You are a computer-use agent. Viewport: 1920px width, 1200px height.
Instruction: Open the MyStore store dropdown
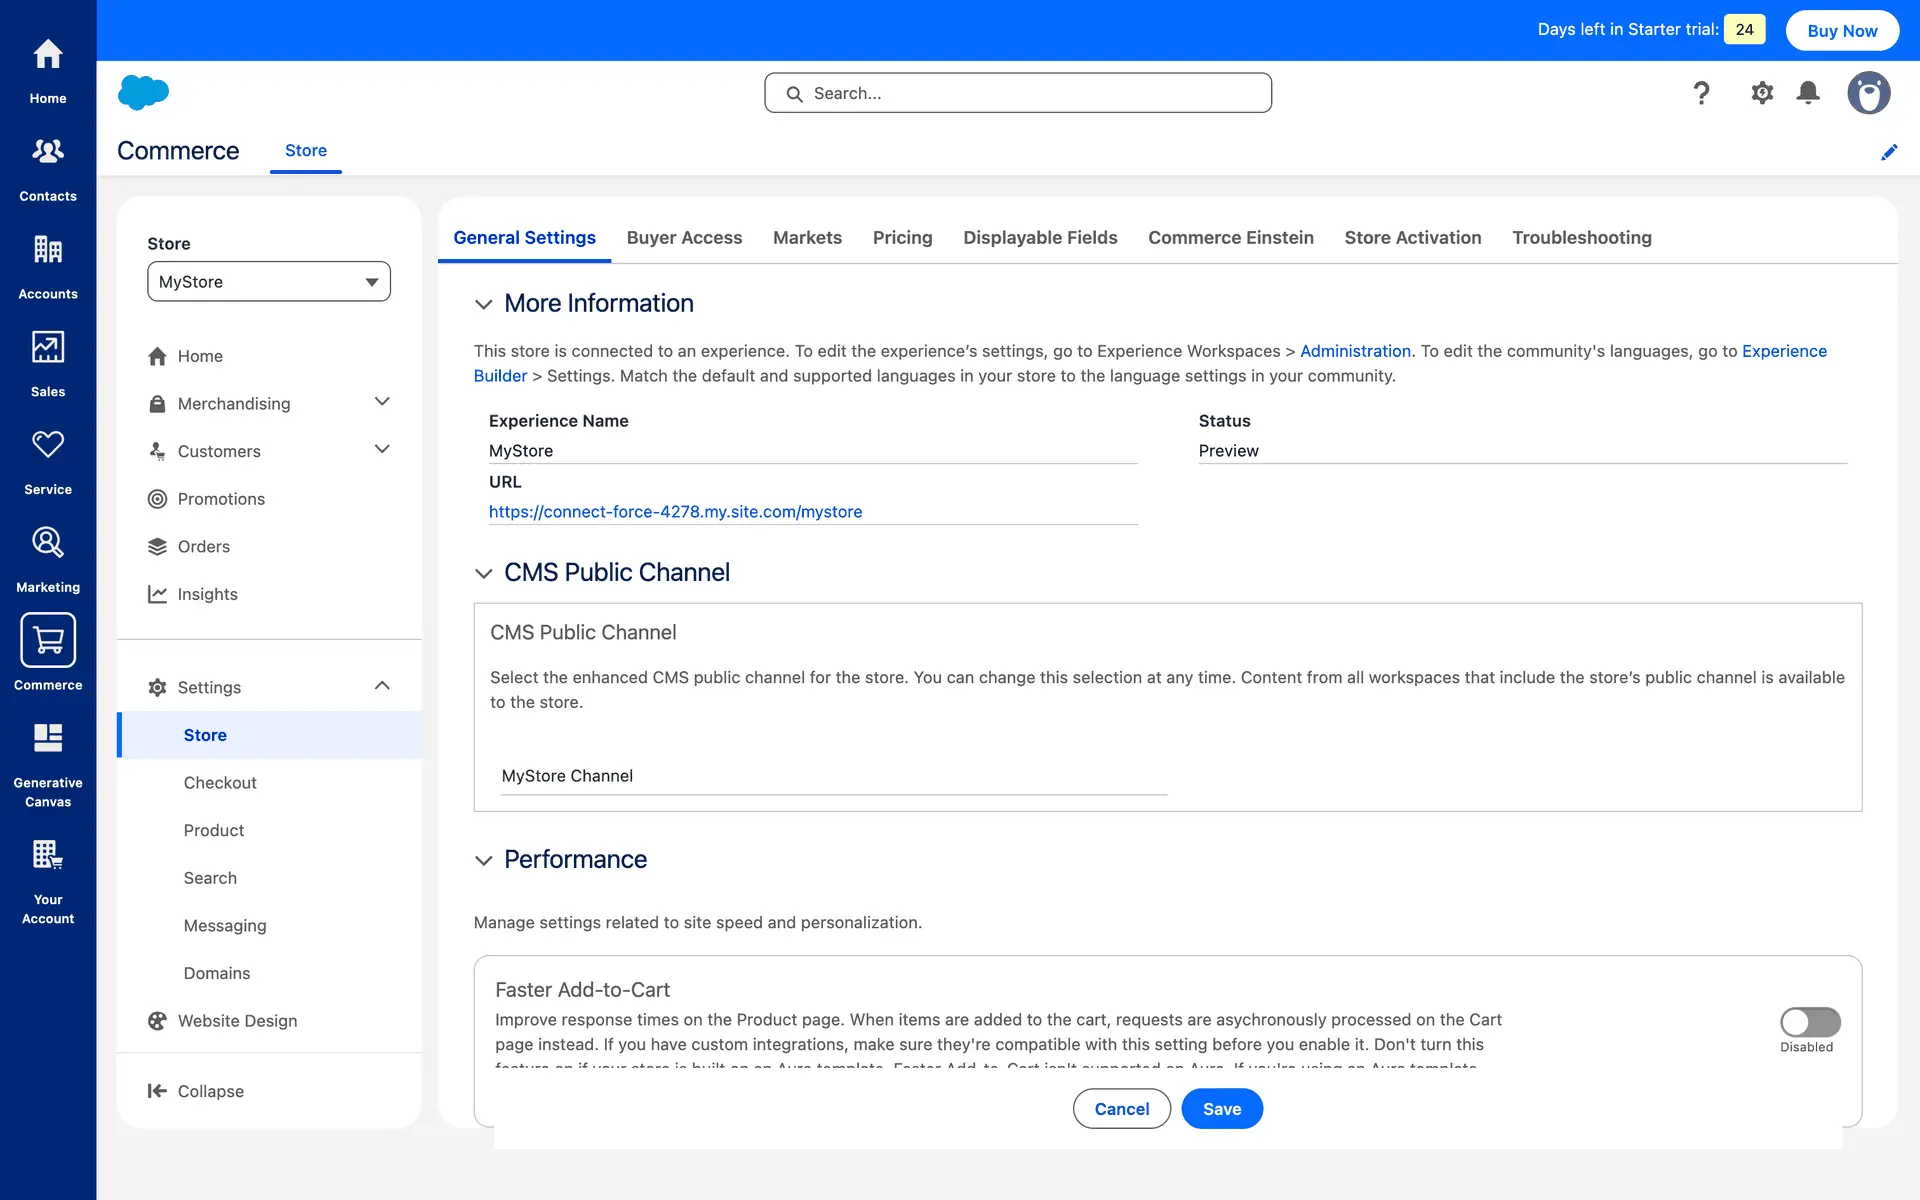pyautogui.click(x=268, y=282)
